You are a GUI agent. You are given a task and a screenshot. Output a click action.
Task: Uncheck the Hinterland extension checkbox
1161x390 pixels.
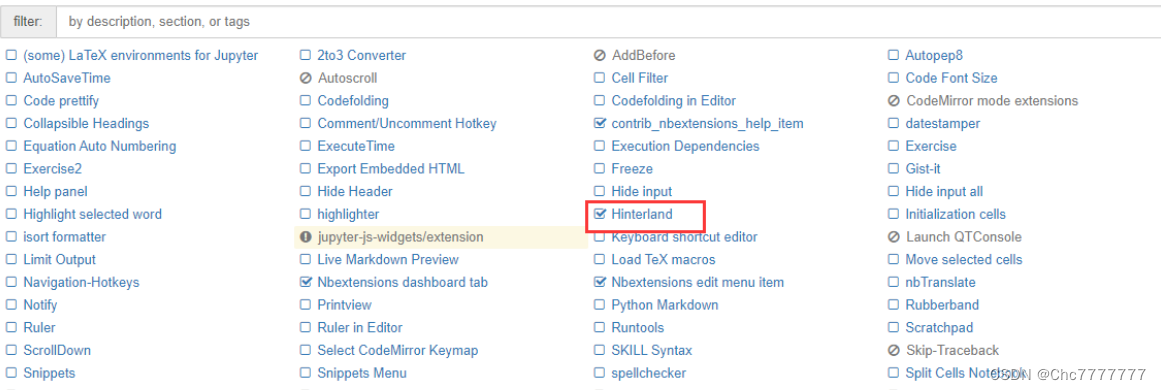tap(600, 214)
